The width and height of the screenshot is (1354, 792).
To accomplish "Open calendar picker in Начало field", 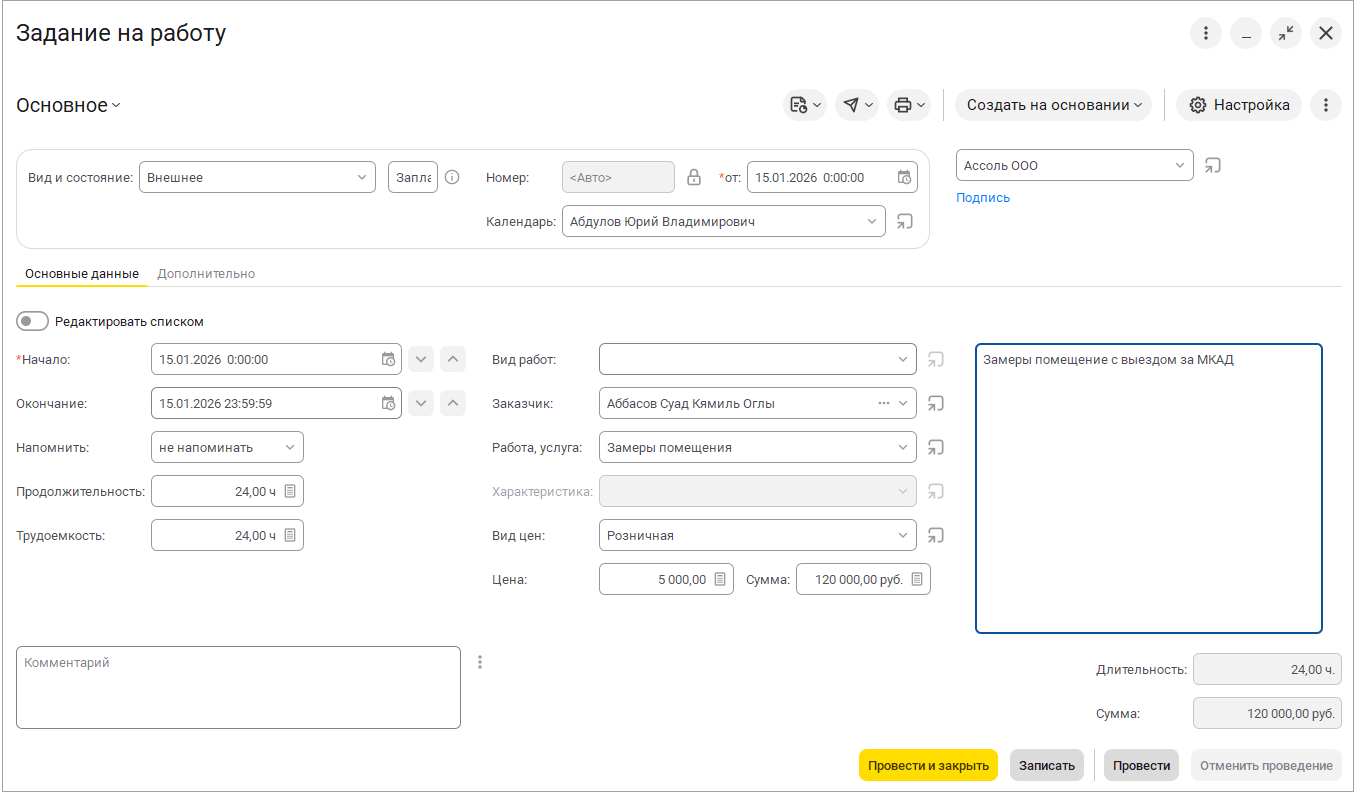I will coord(389,360).
